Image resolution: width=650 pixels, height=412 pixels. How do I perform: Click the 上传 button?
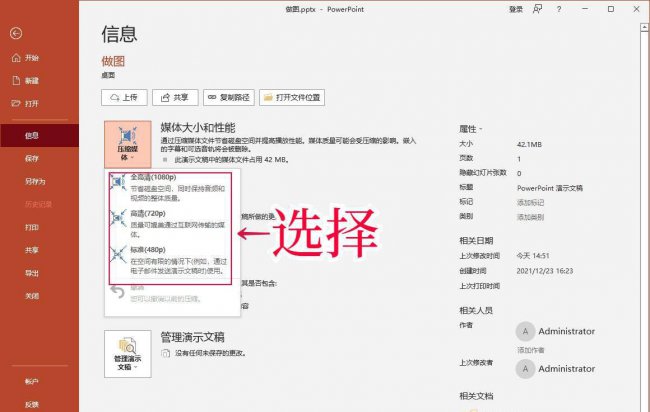pyautogui.click(x=124, y=97)
